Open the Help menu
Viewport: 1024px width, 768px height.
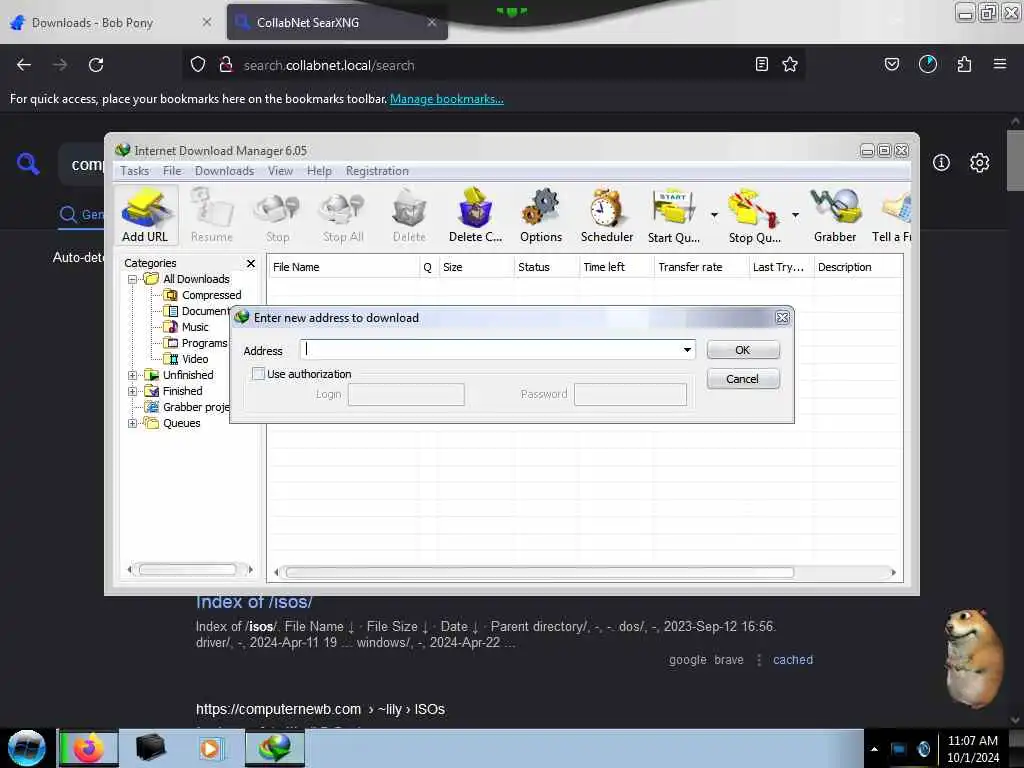coord(319,170)
